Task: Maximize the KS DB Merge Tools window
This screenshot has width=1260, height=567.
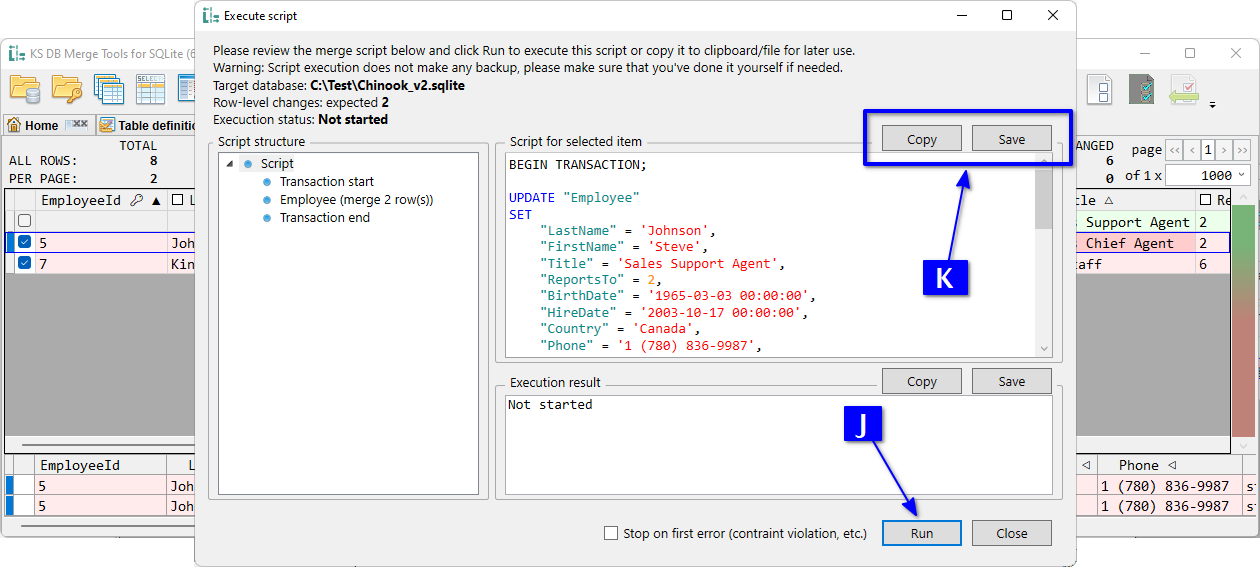Action: 1190,53
